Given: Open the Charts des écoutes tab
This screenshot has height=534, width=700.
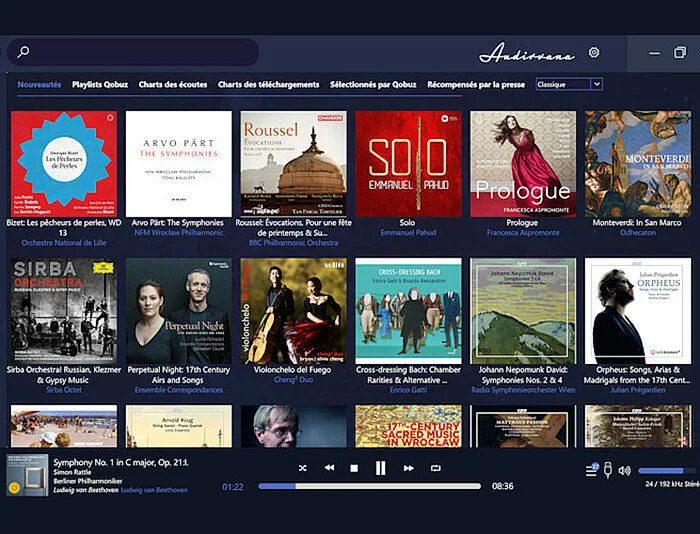Looking at the screenshot, I should pos(173,84).
